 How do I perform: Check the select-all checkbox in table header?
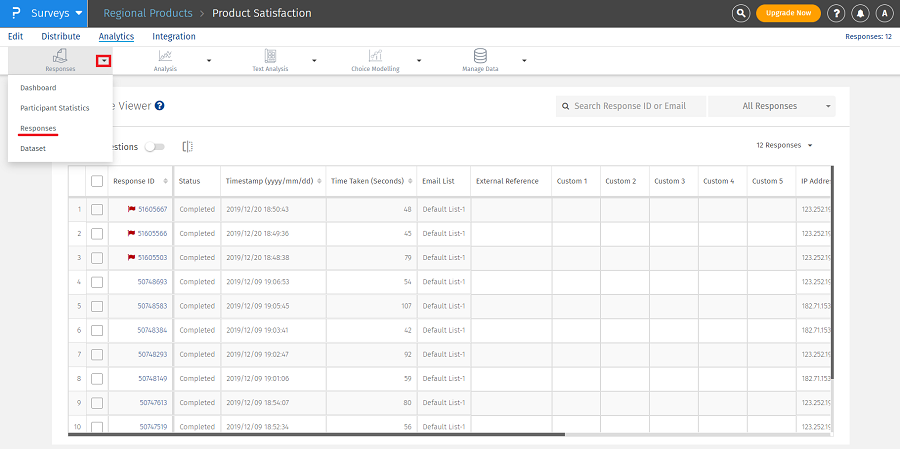coord(97,181)
